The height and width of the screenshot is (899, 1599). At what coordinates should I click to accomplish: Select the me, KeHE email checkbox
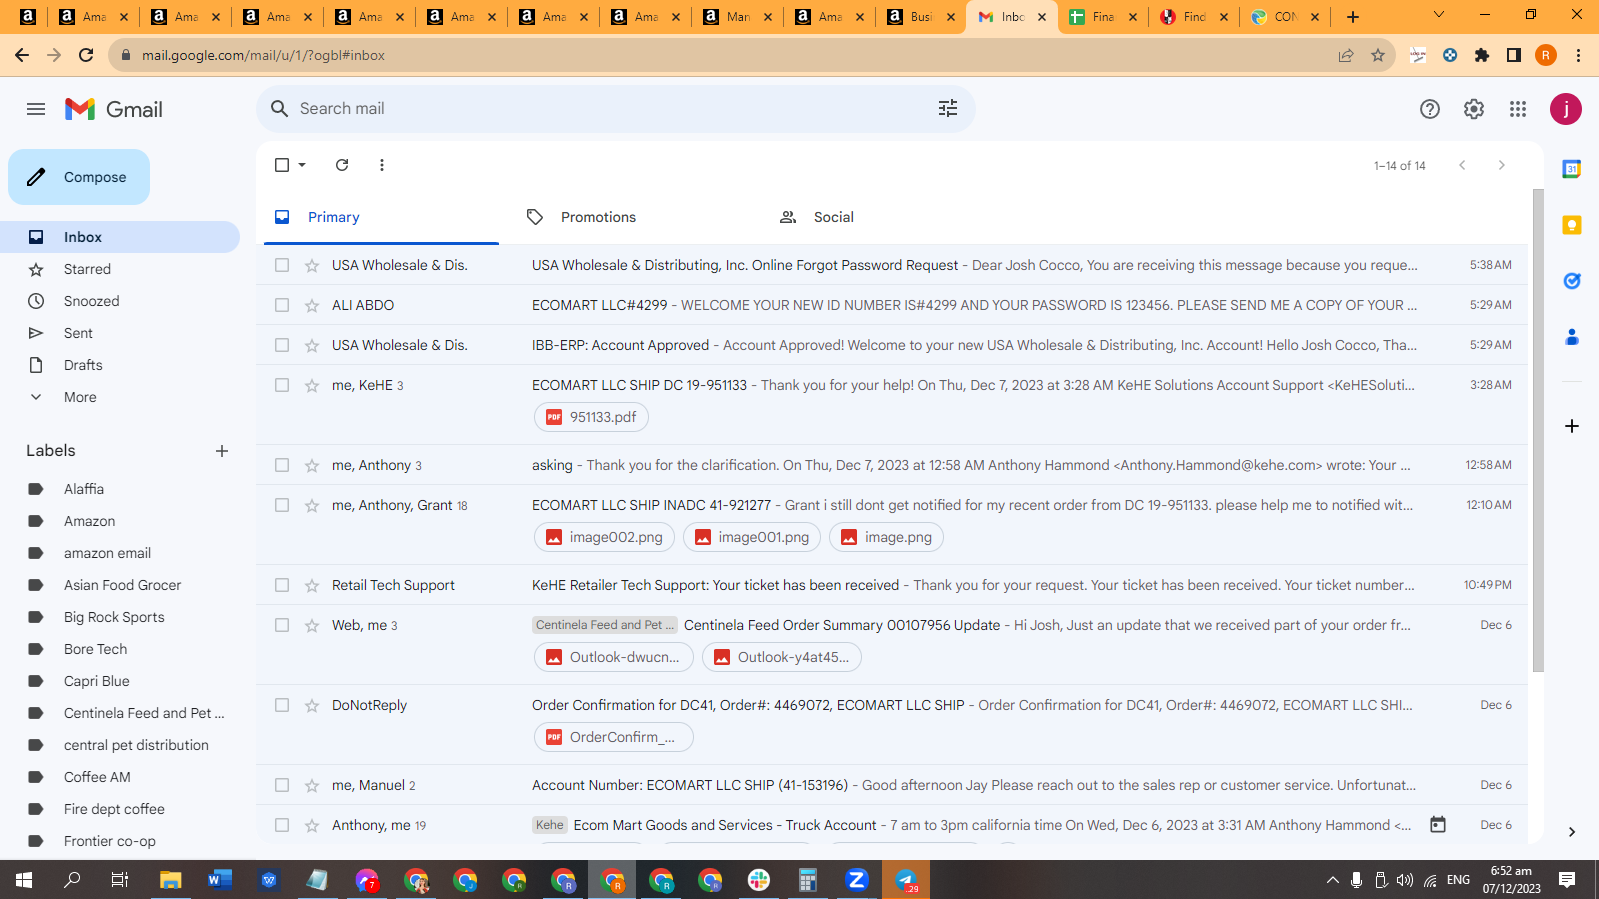282,385
